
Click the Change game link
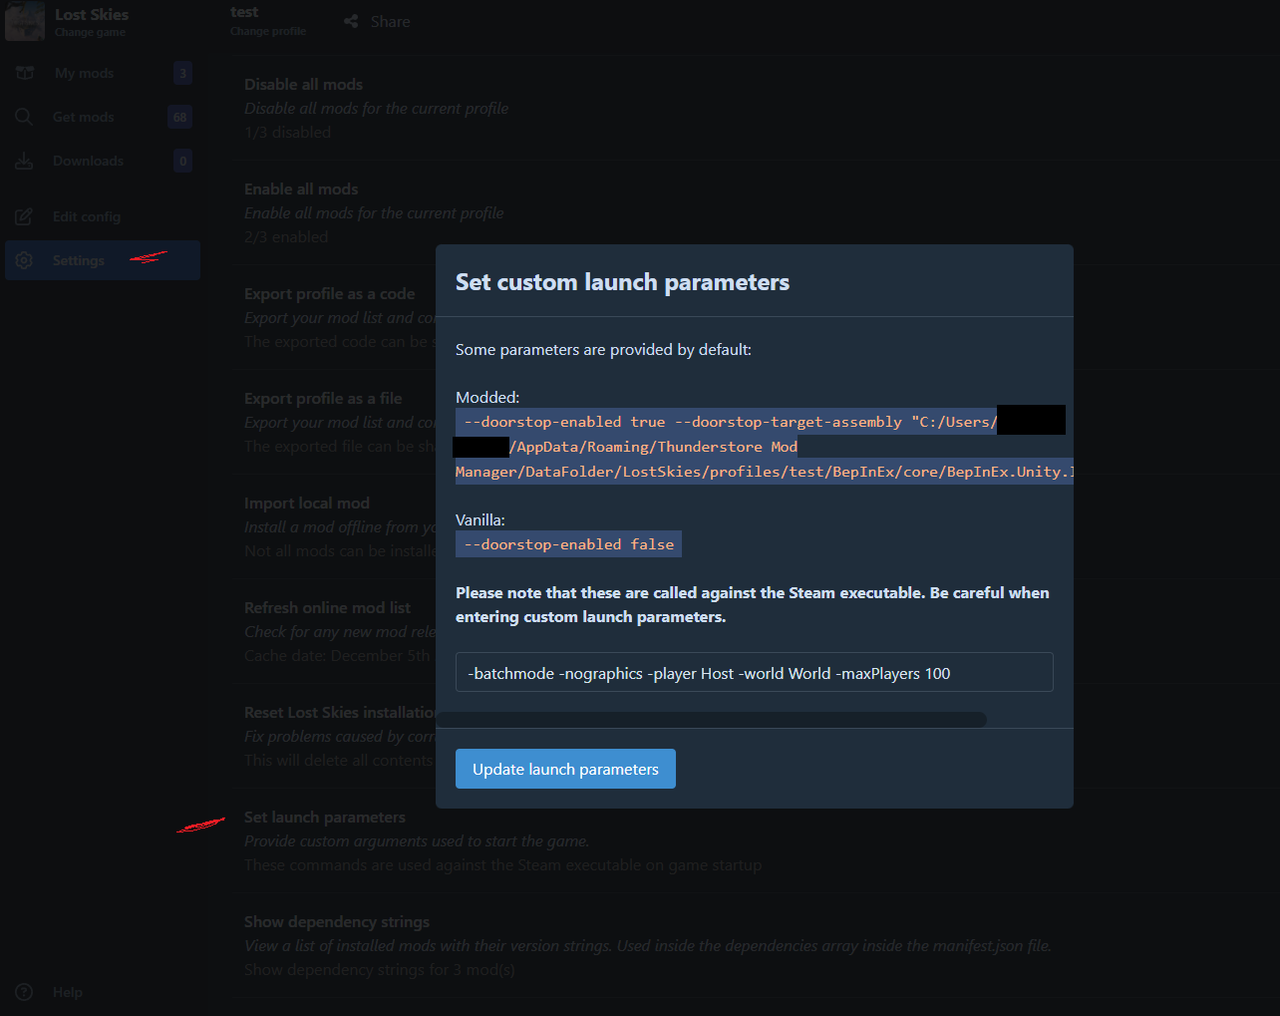coord(90,33)
